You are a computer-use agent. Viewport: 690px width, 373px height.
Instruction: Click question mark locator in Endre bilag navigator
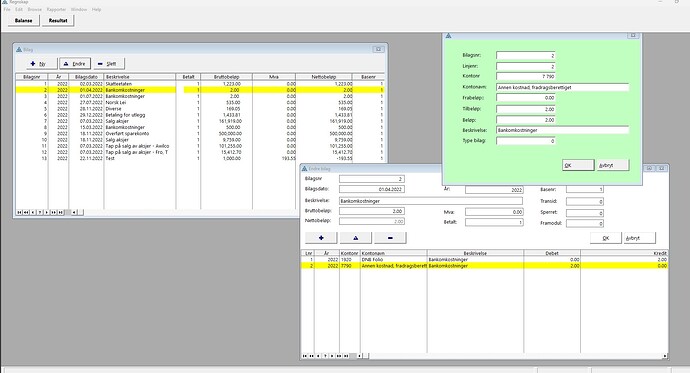click(x=325, y=356)
